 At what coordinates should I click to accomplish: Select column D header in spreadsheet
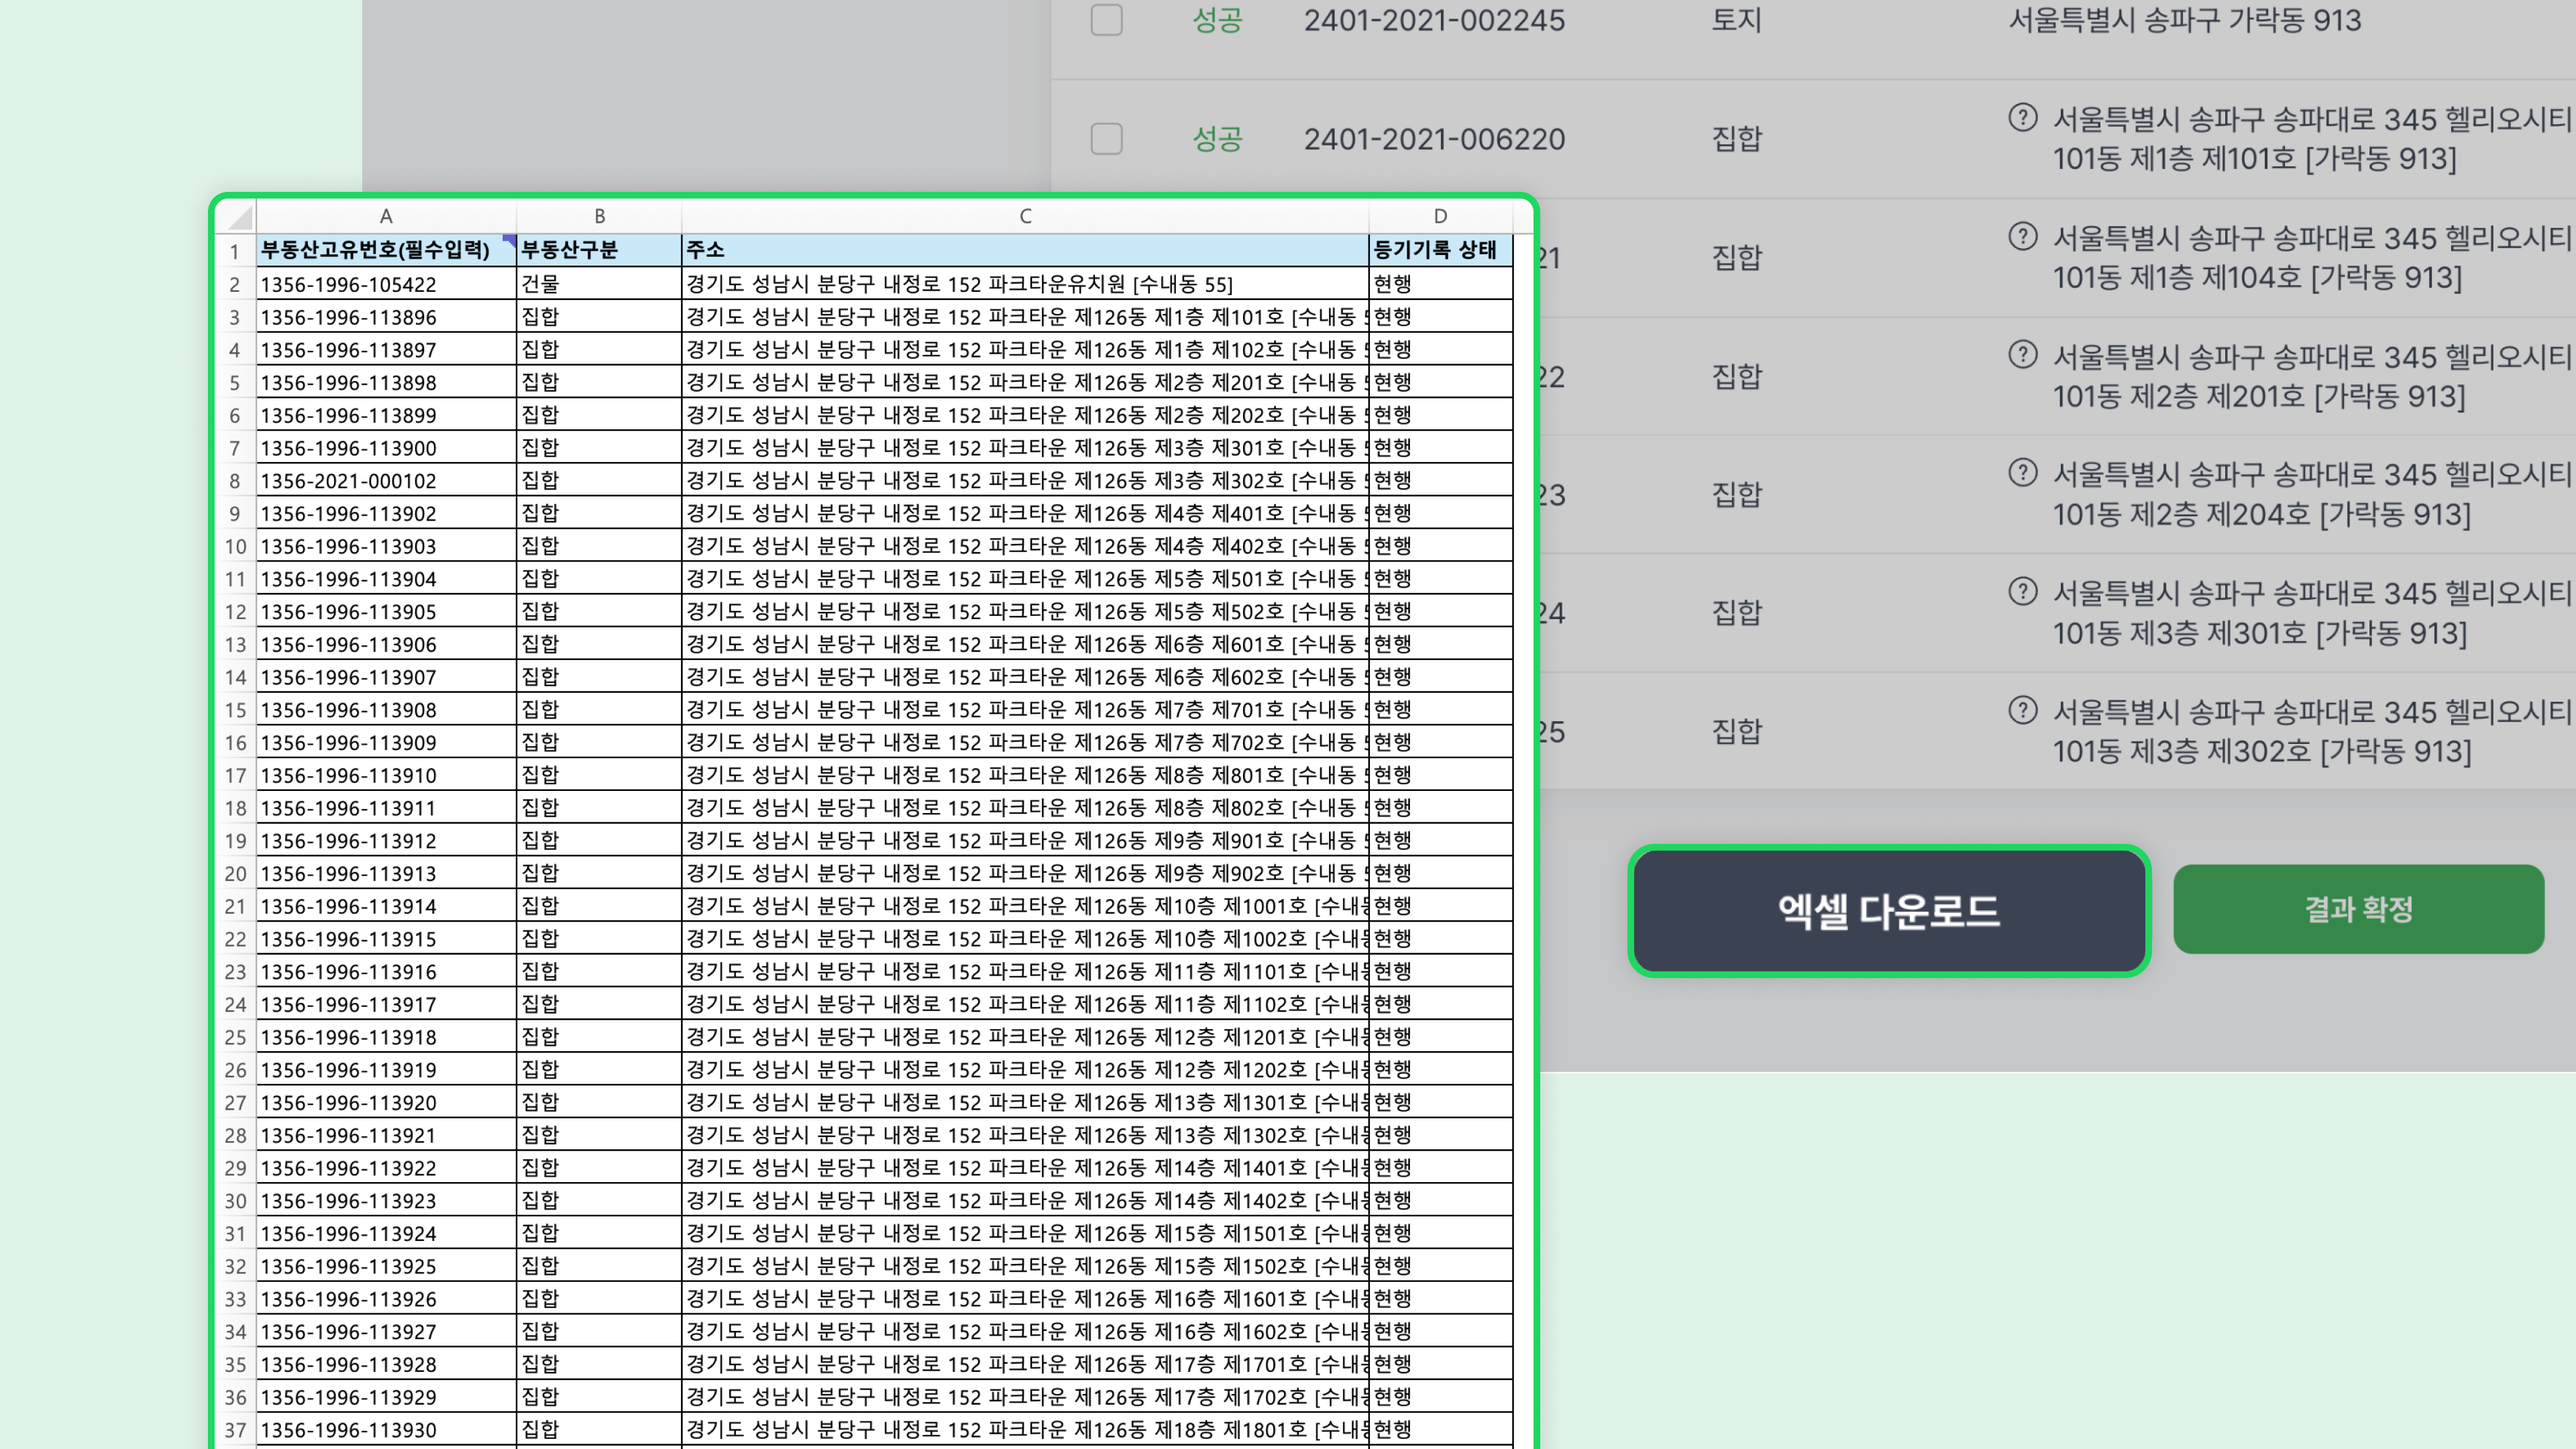click(1440, 216)
